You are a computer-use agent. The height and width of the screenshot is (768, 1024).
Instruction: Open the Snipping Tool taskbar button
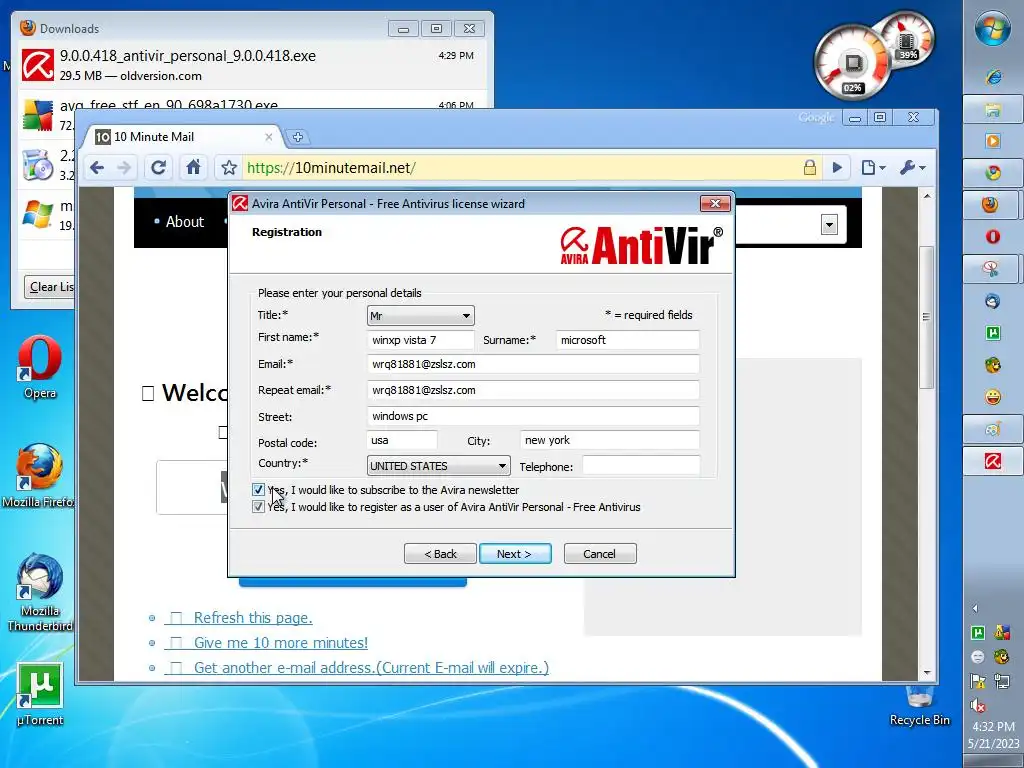(991, 268)
